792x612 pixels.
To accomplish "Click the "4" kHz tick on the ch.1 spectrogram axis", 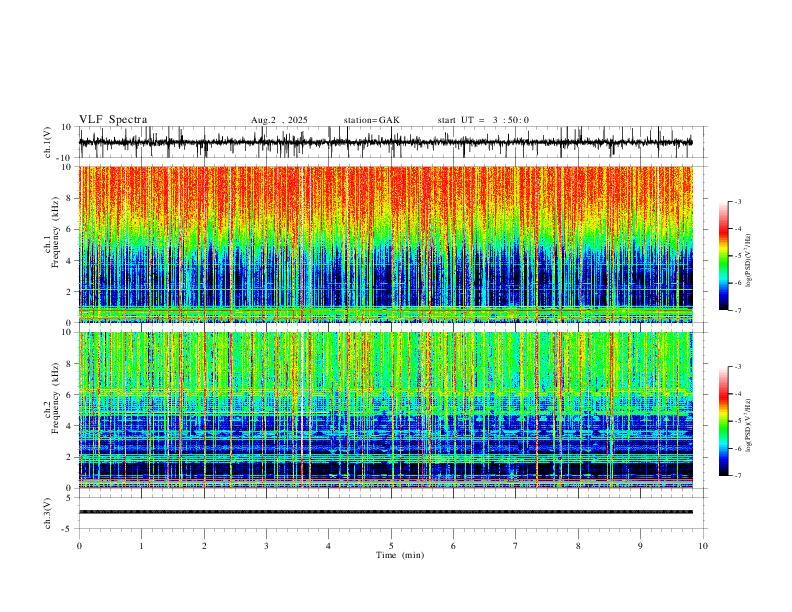I will pos(69,261).
